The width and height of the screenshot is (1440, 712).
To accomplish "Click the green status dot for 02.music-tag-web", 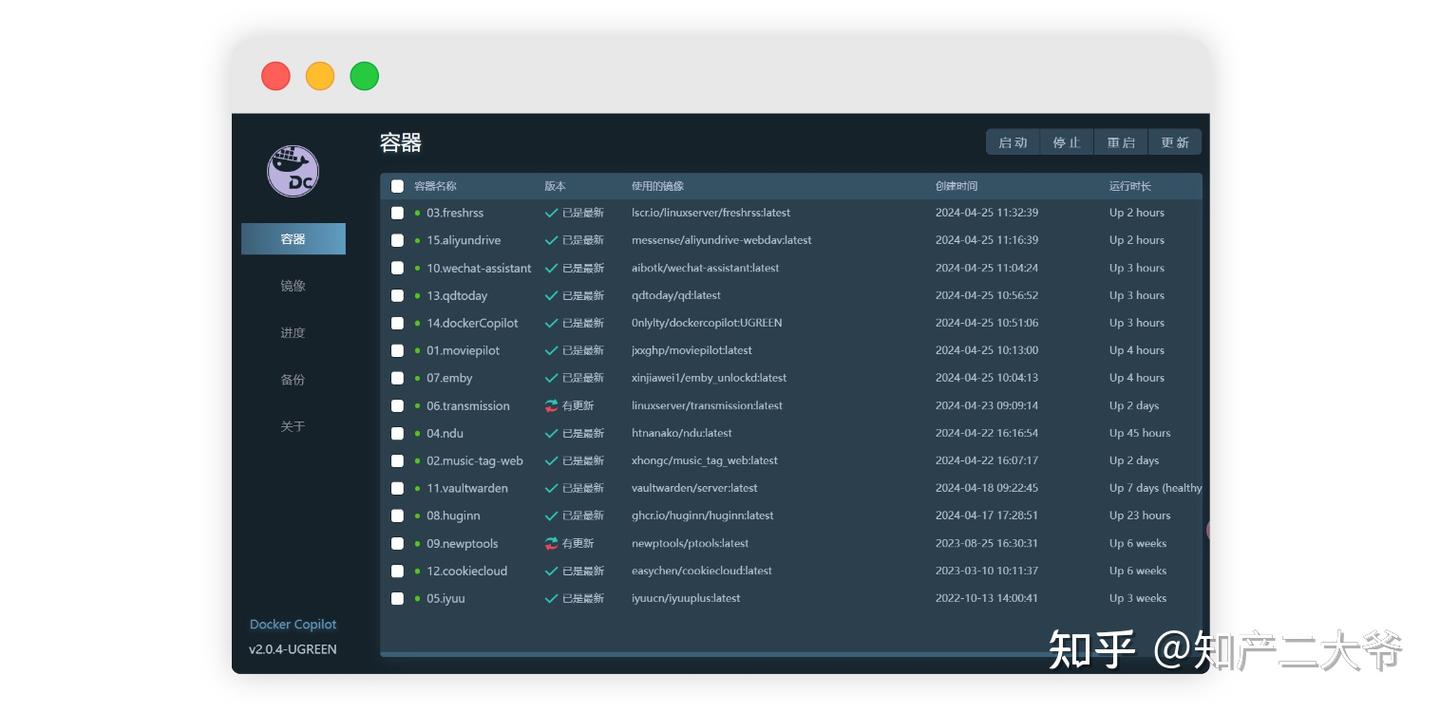I will [x=418, y=460].
